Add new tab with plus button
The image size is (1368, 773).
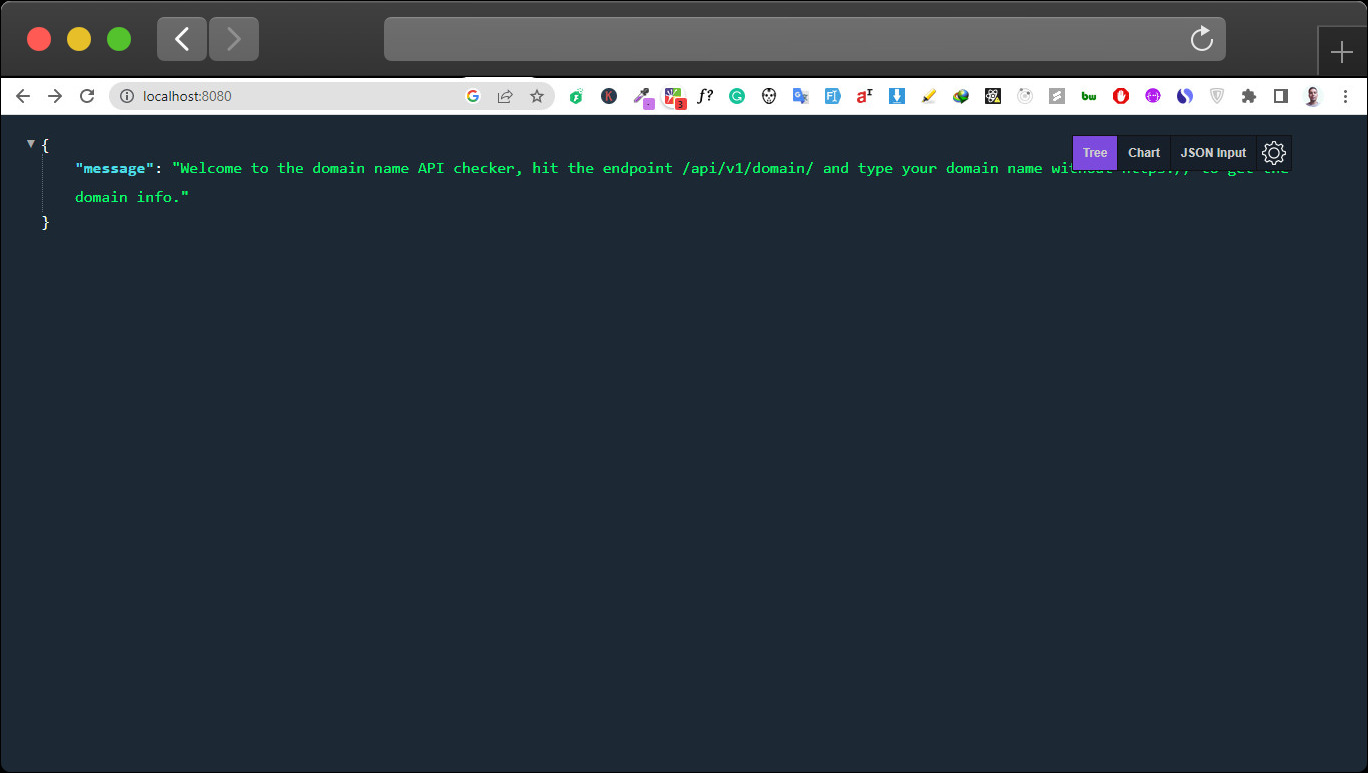pos(1342,52)
